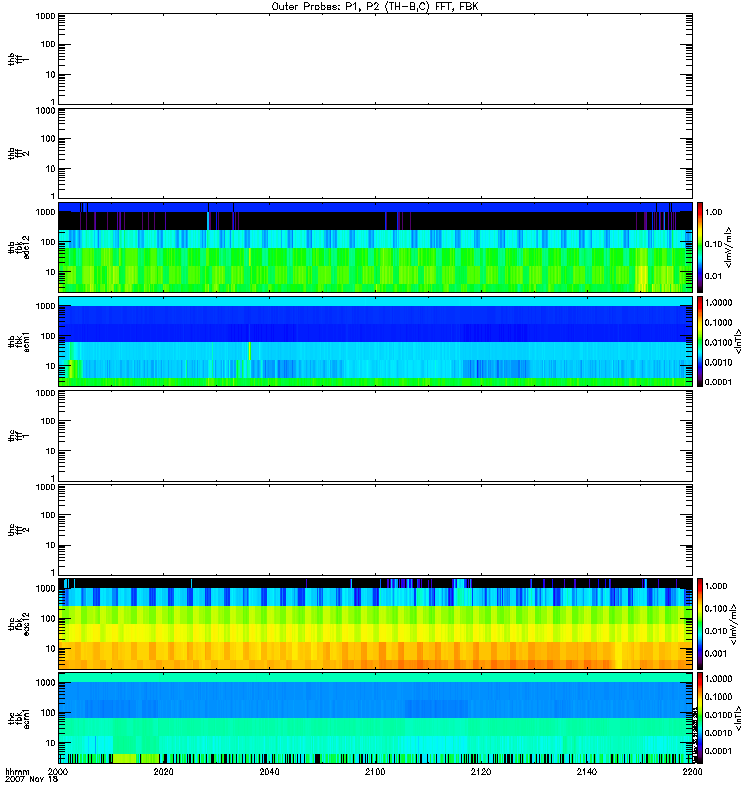Click the thb fbk edc12 spectrogram panel
750x800 pixels.
pos(375,247)
